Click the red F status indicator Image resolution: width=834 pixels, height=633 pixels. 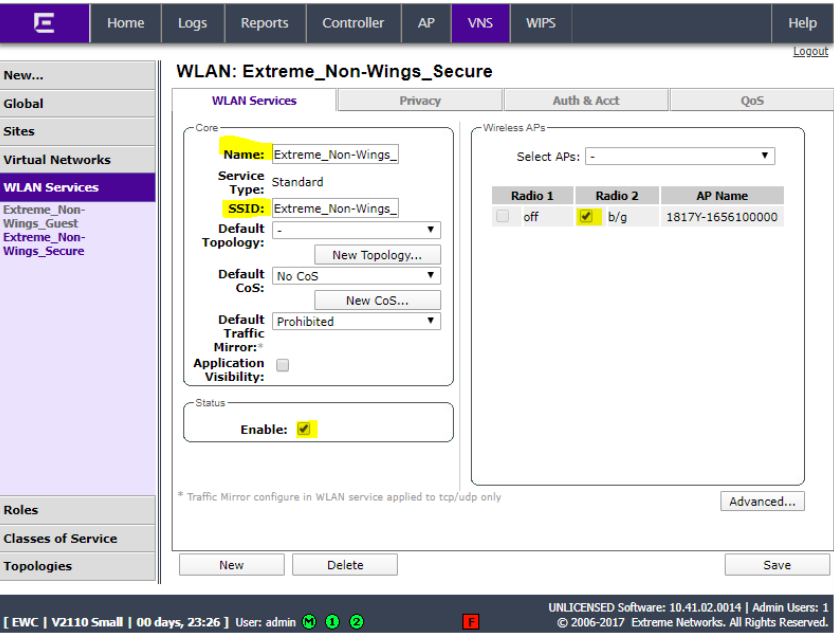[471, 621]
